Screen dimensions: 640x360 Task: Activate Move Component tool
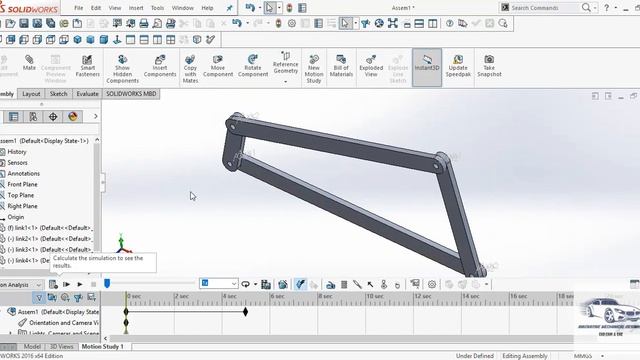tap(218, 66)
